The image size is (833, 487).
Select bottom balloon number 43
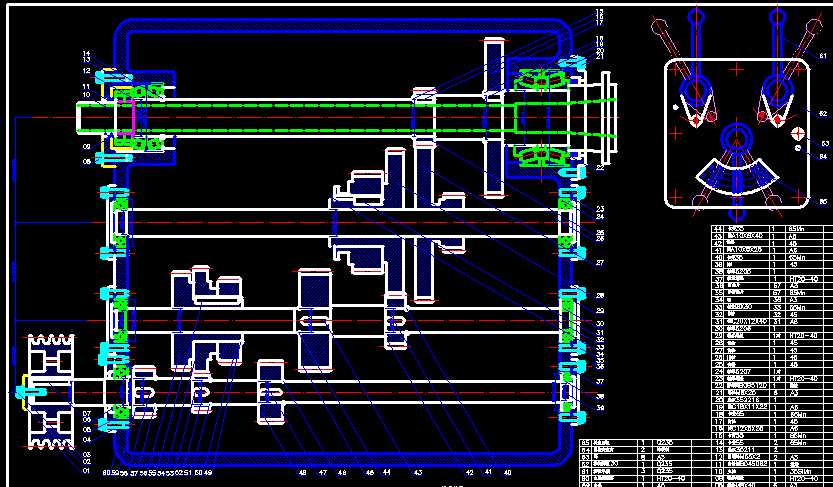coord(418,472)
